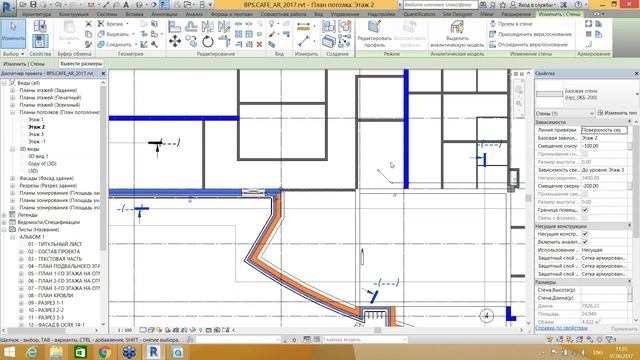This screenshot has width=640, height=360.
Task: Expand the Фасады (Фасад здания) node
Action: 13,178
